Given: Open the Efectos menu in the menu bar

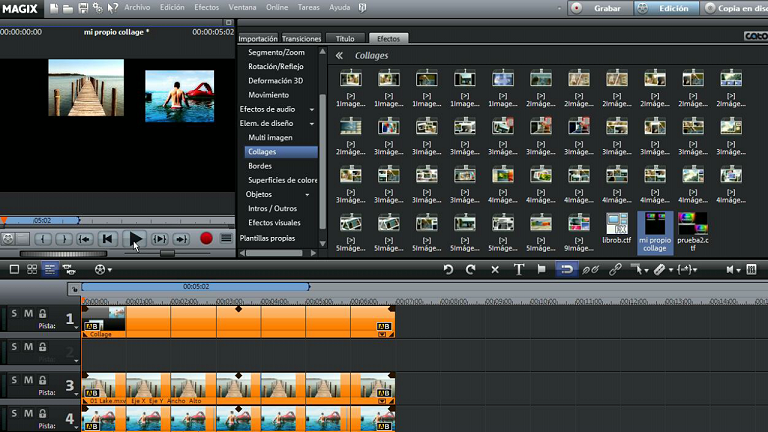Looking at the screenshot, I should (x=206, y=7).
